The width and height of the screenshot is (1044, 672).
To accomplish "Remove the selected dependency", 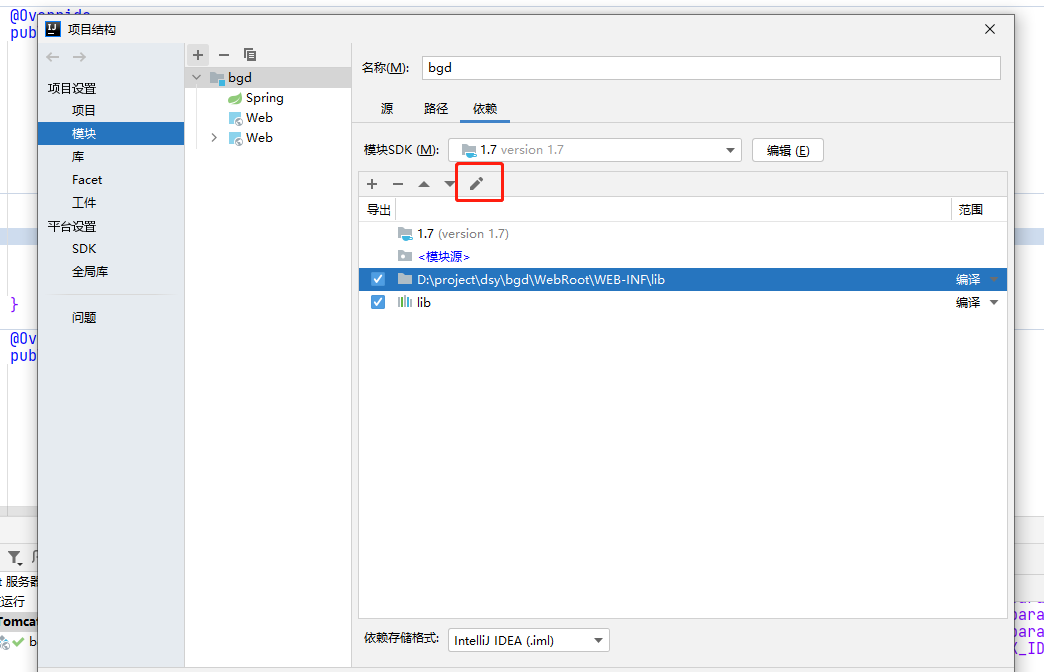I will pos(398,184).
